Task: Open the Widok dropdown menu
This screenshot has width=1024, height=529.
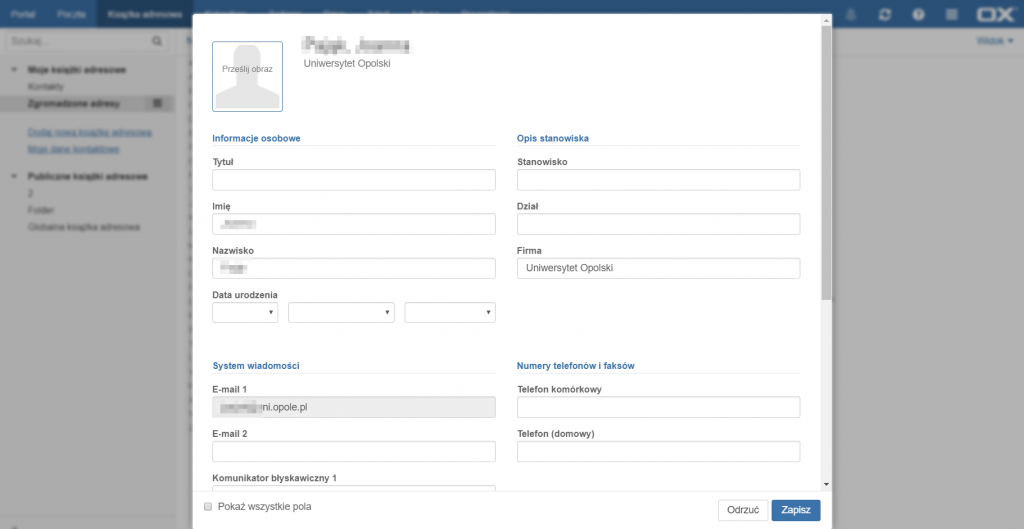Action: (995, 42)
